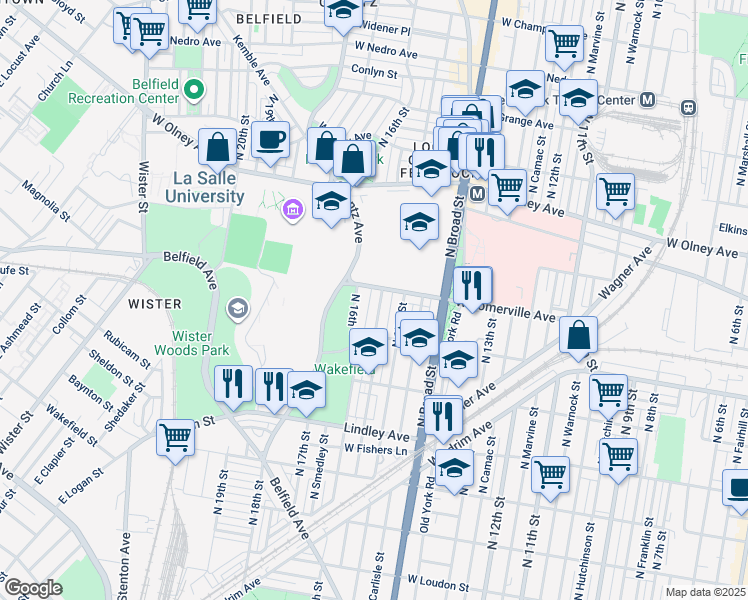Open graduation cap marker east of N Broad near N 13th St
The width and height of the screenshot is (748, 600).
458,363
